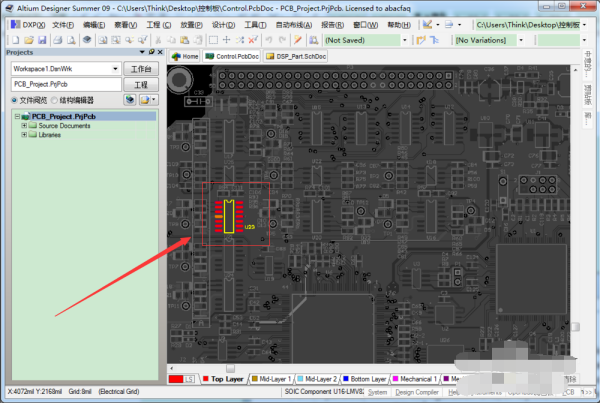This screenshot has height=403, width=600.
Task: Select the 结构编辑器 radio button
Action: 54,100
